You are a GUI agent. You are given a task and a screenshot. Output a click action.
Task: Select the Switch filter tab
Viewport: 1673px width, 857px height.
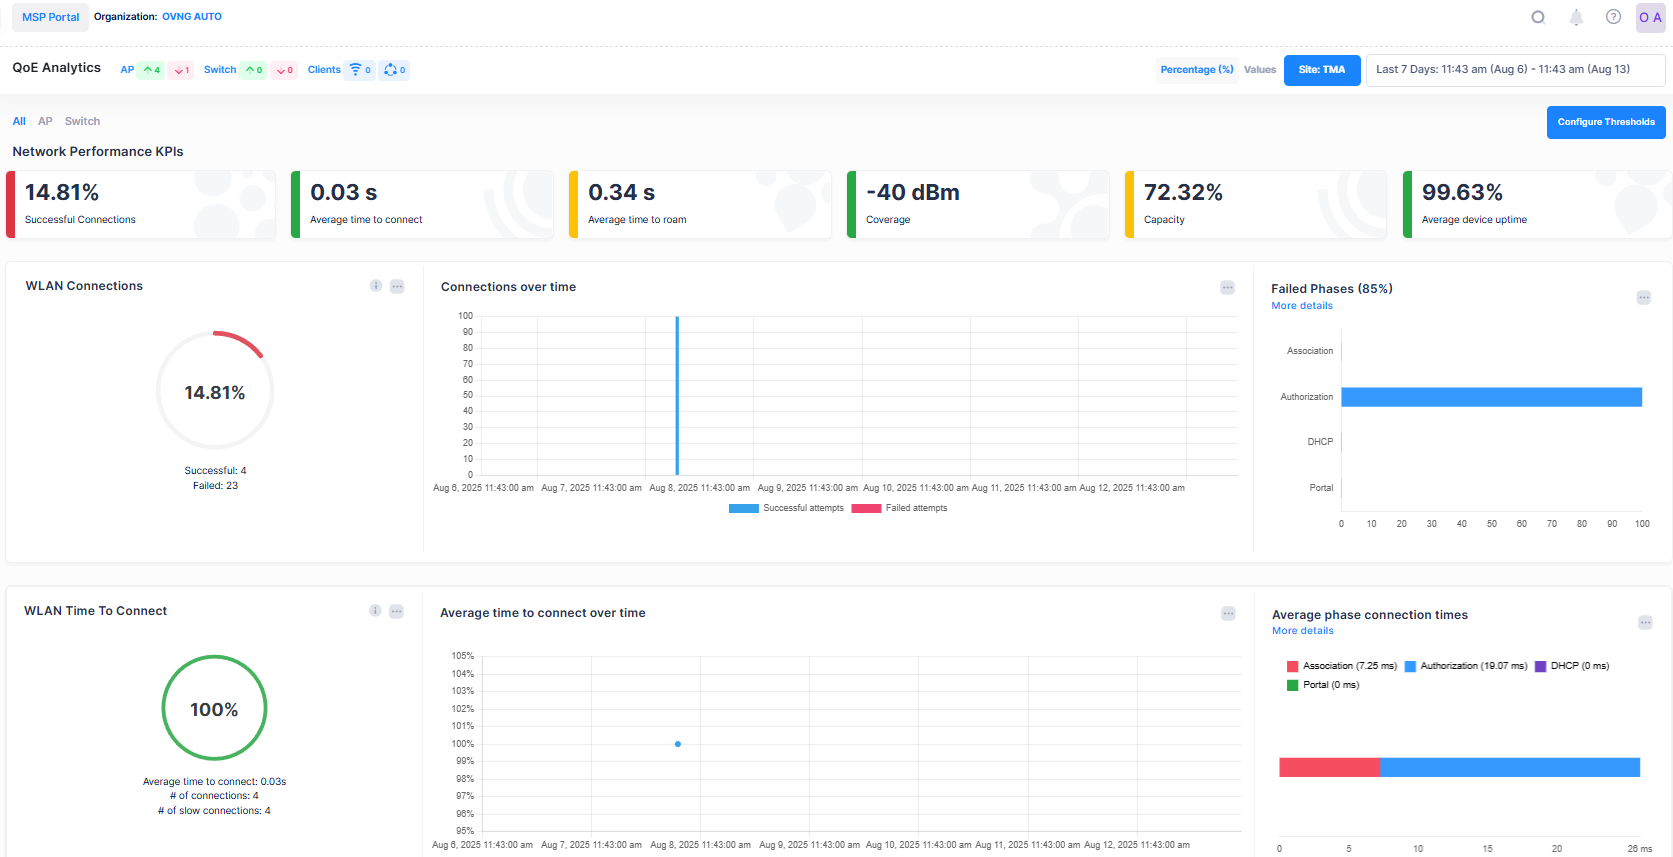[82, 121]
